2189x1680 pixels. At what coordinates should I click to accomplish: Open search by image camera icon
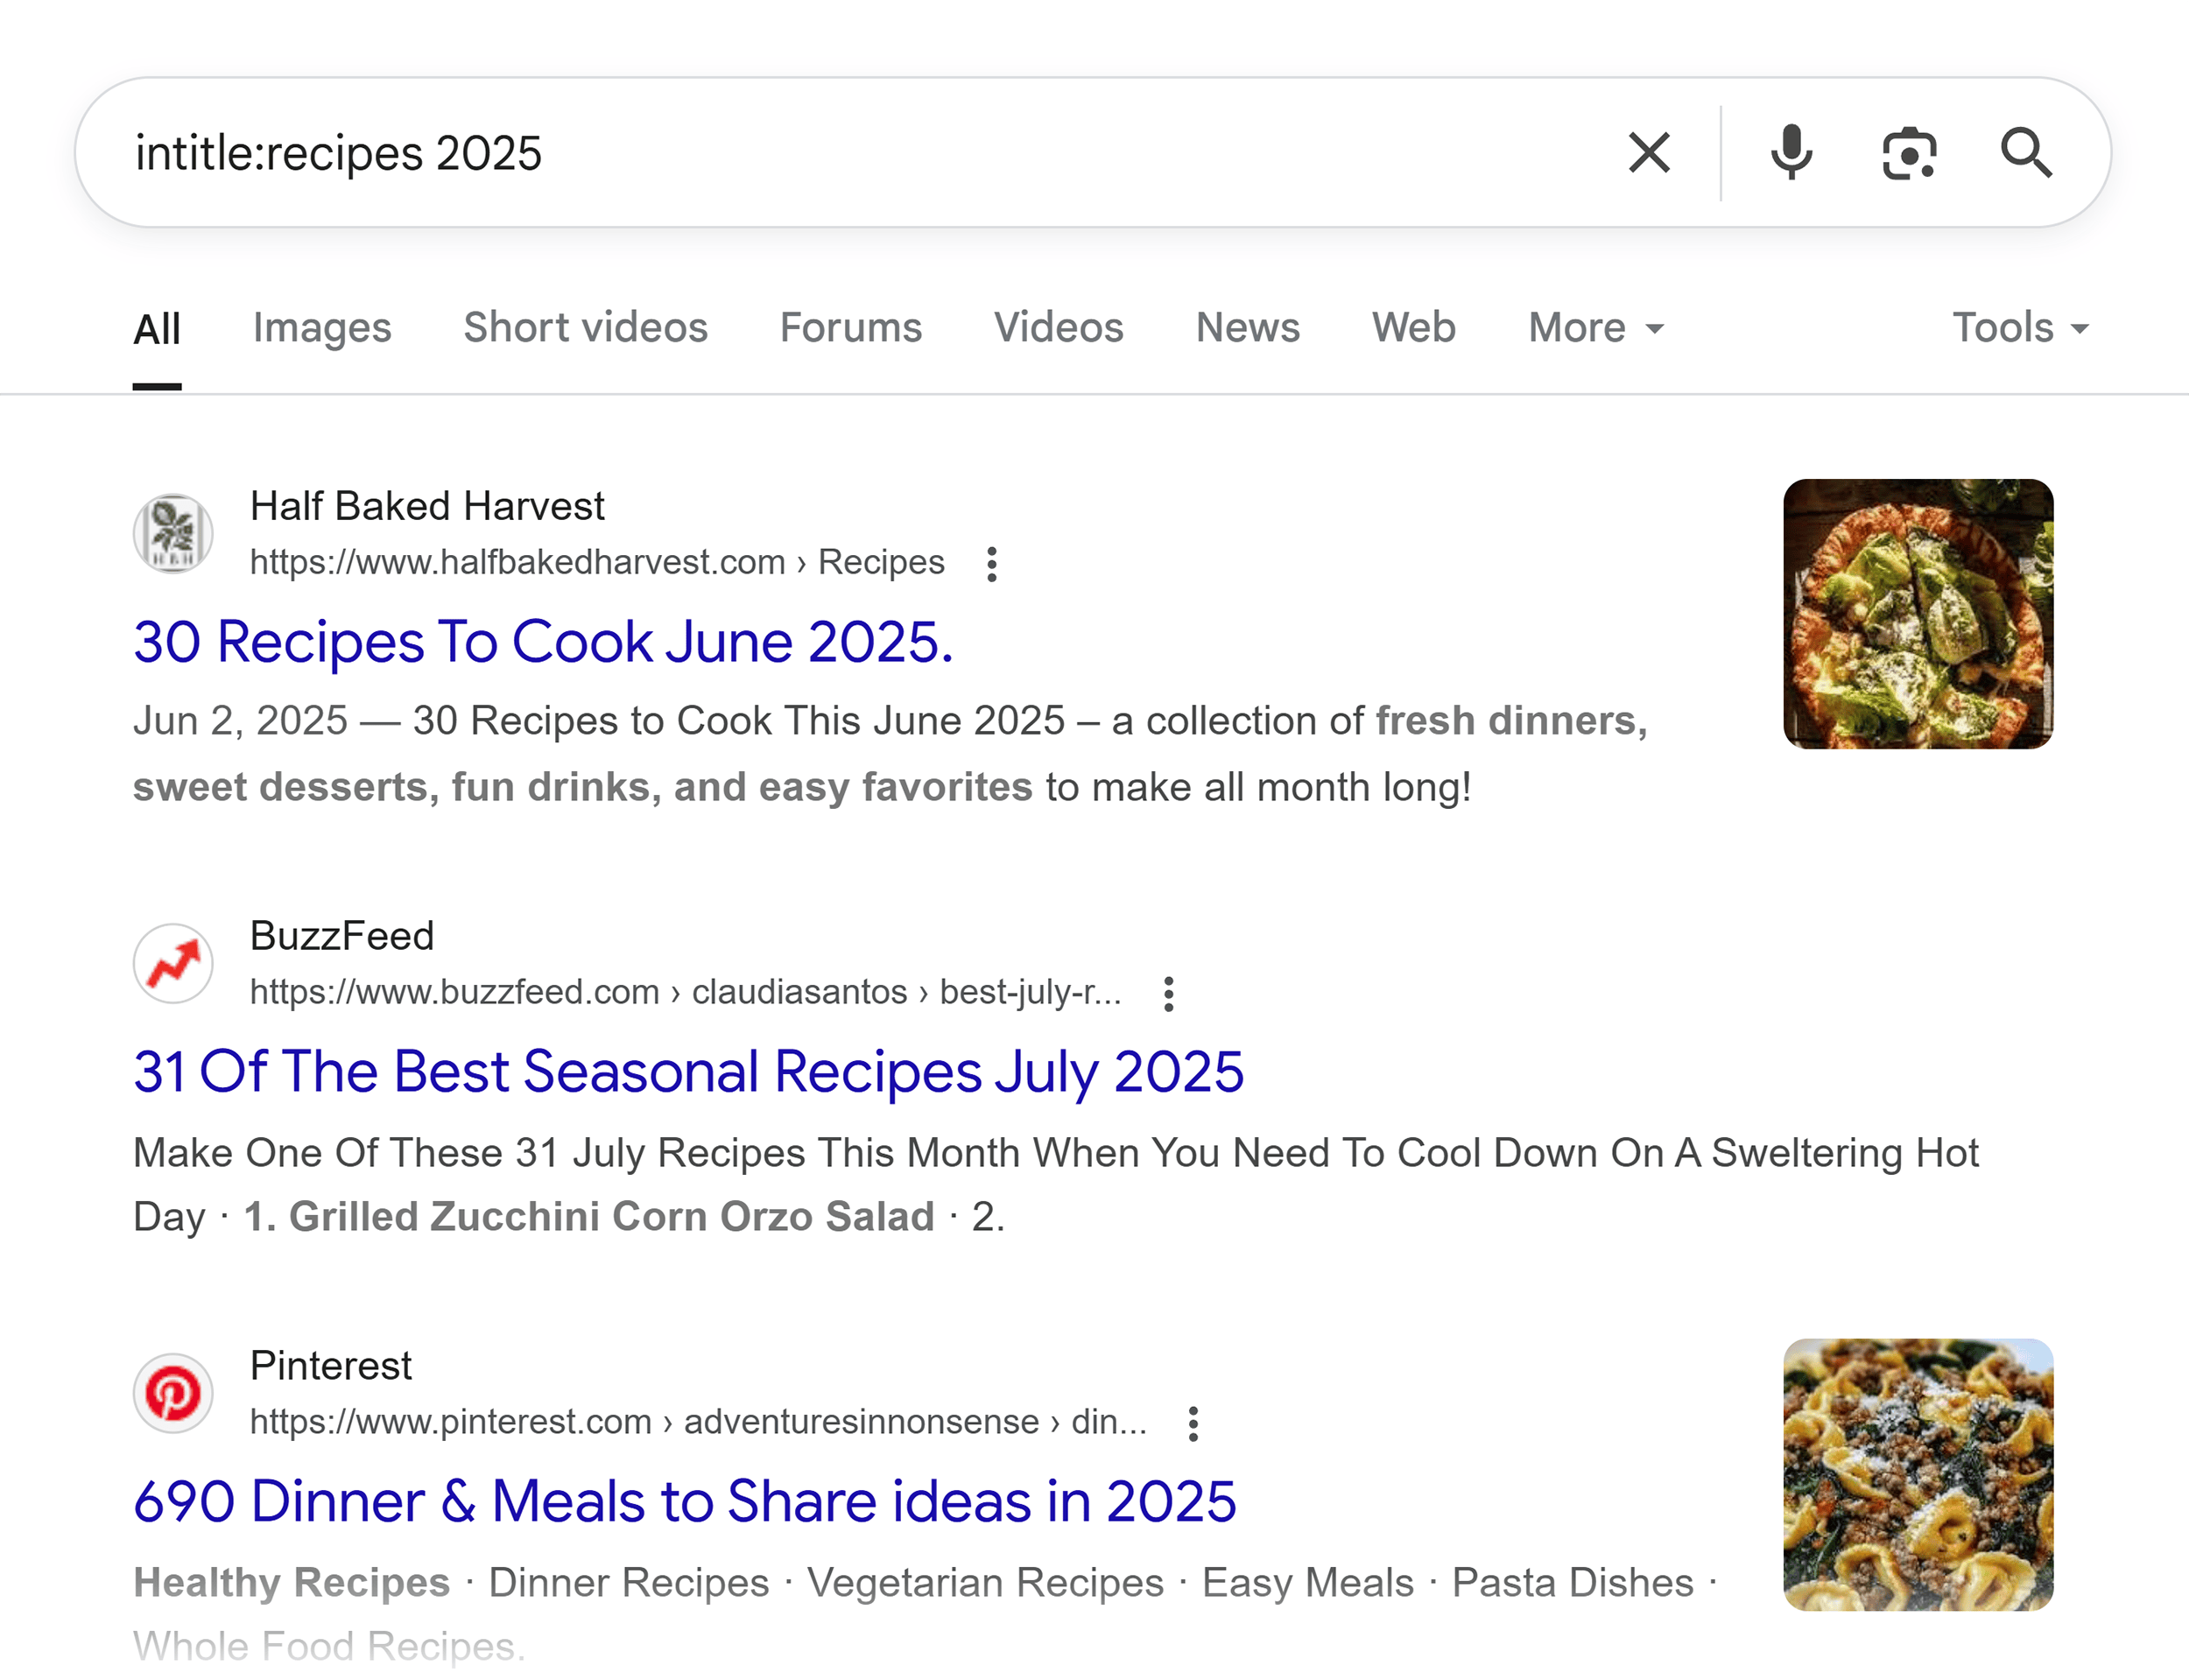(1909, 153)
